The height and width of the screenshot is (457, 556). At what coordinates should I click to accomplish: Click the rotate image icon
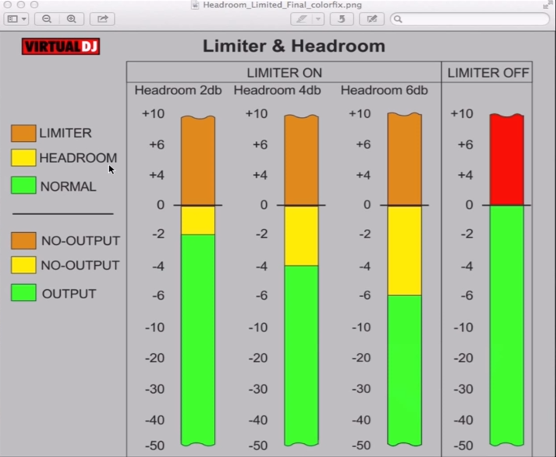click(341, 19)
